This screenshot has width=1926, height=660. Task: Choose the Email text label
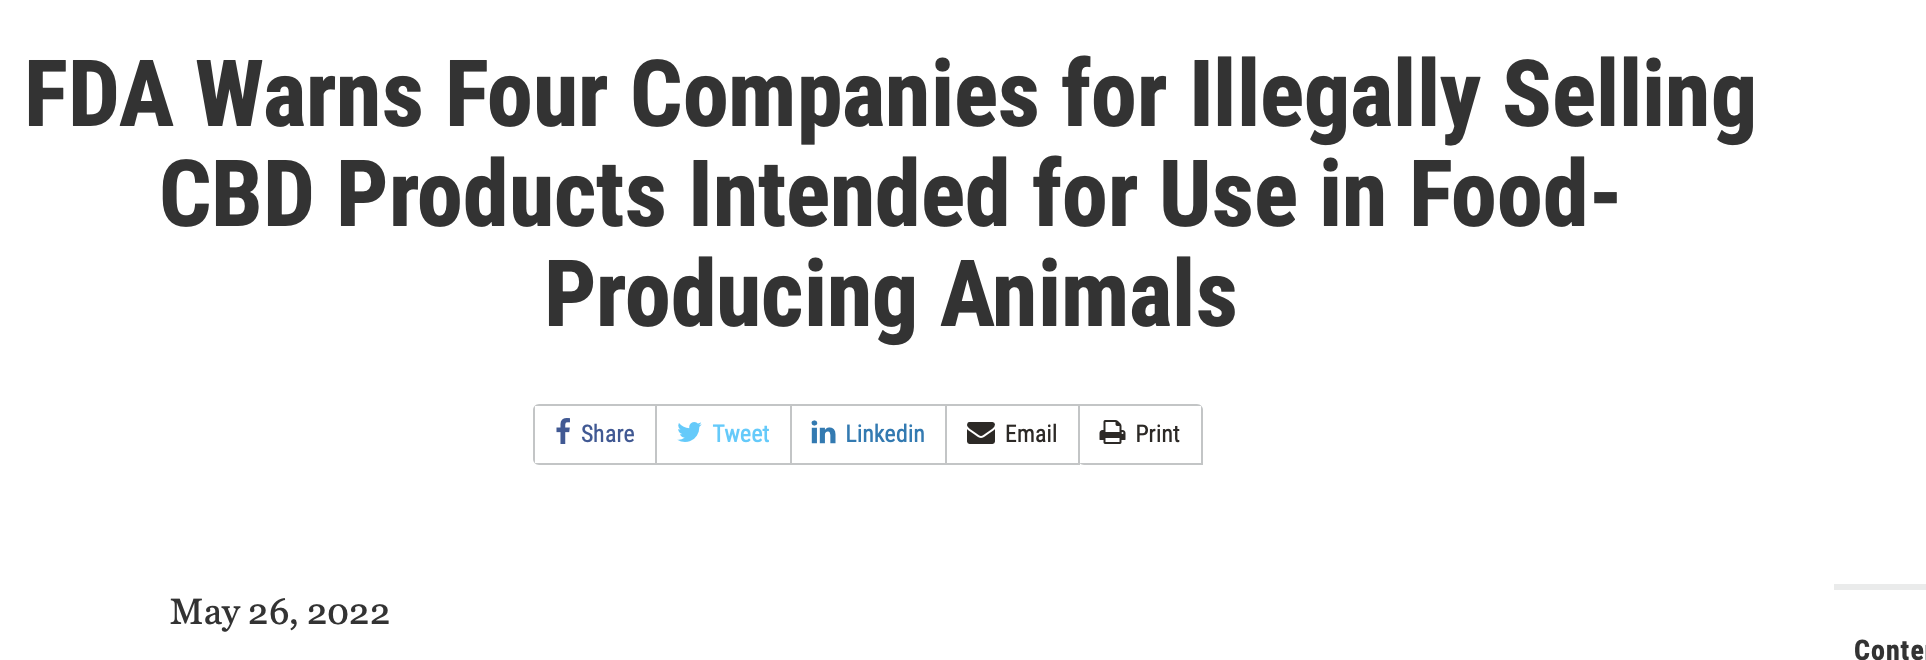click(1030, 434)
